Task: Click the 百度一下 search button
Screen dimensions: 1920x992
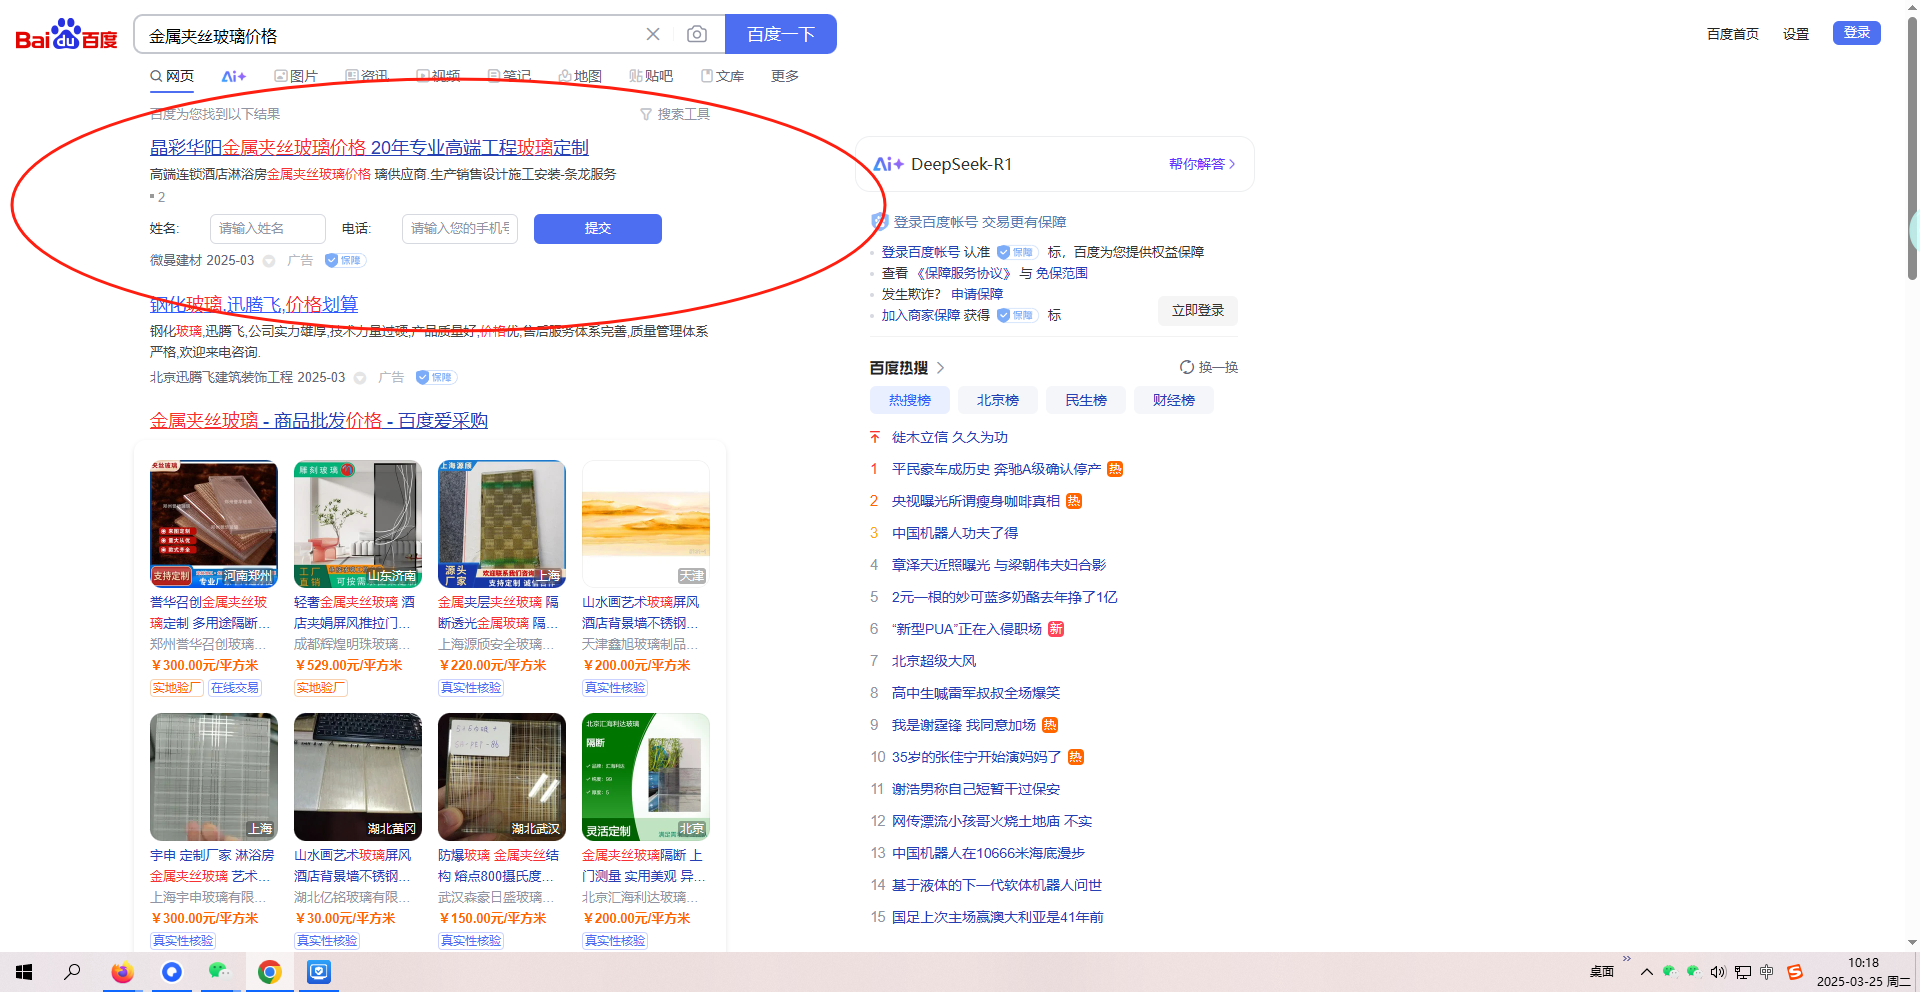Action: coord(781,34)
